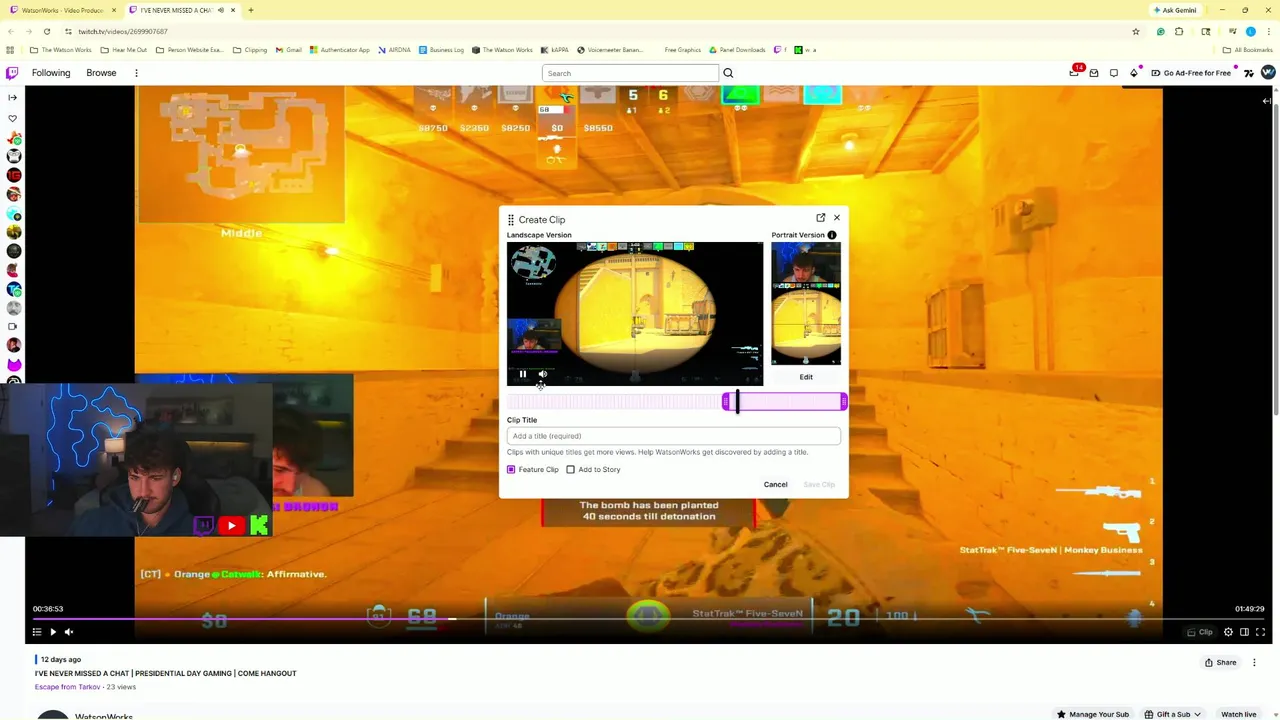Mute the clip preview volume
This screenshot has width=1280, height=720.
click(x=543, y=374)
